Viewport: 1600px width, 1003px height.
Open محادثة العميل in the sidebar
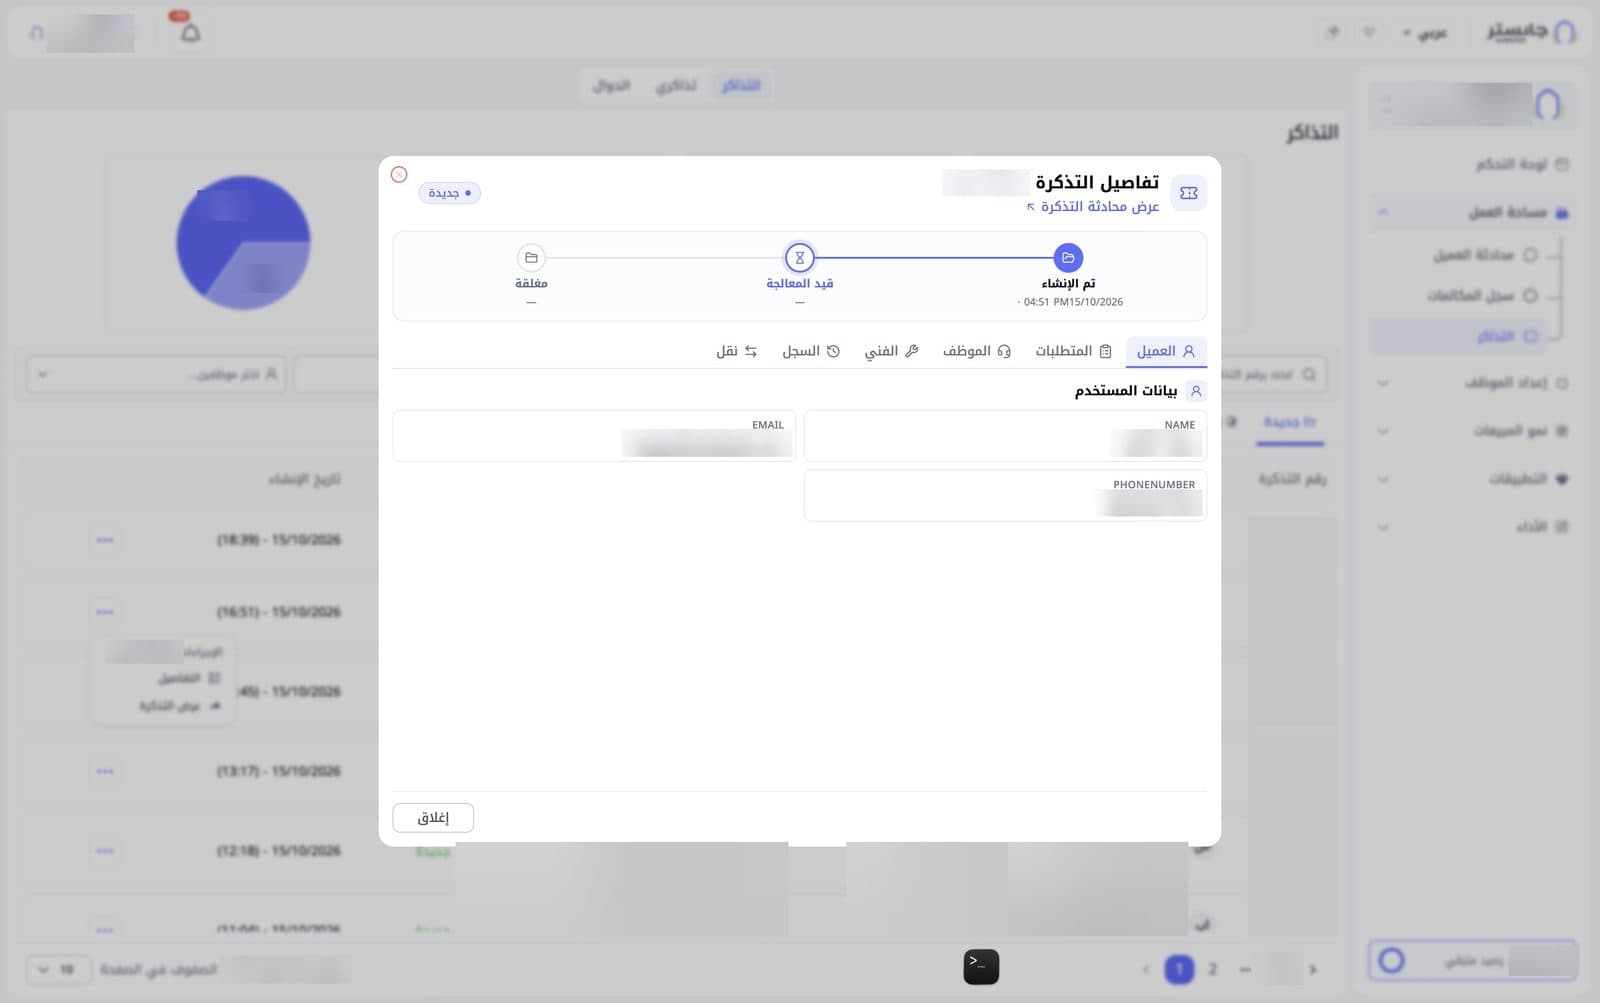click(x=1484, y=255)
